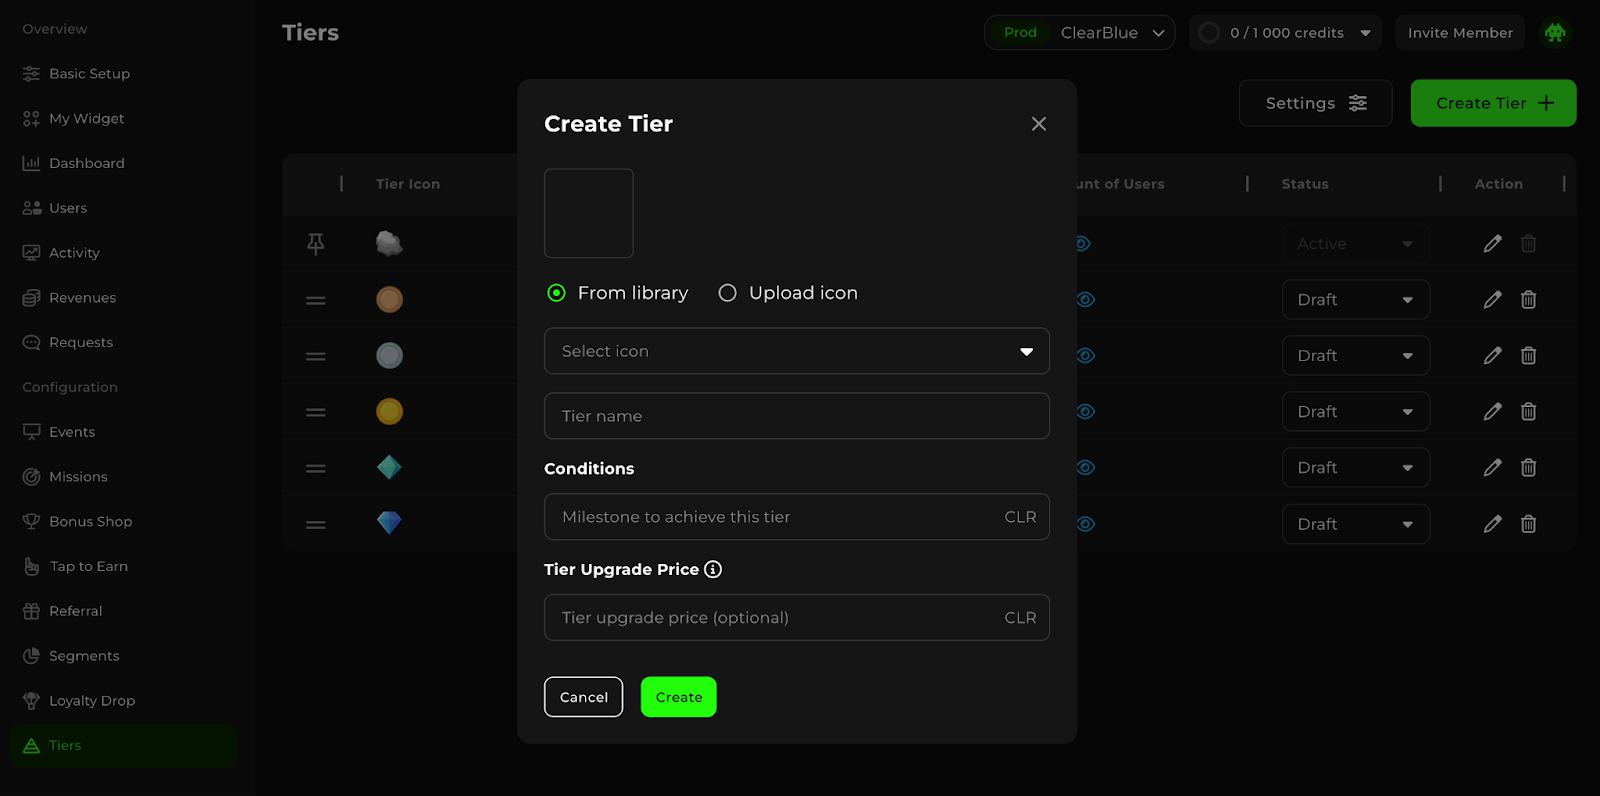
Task: Click the teal gem tier icon
Action: click(389, 467)
